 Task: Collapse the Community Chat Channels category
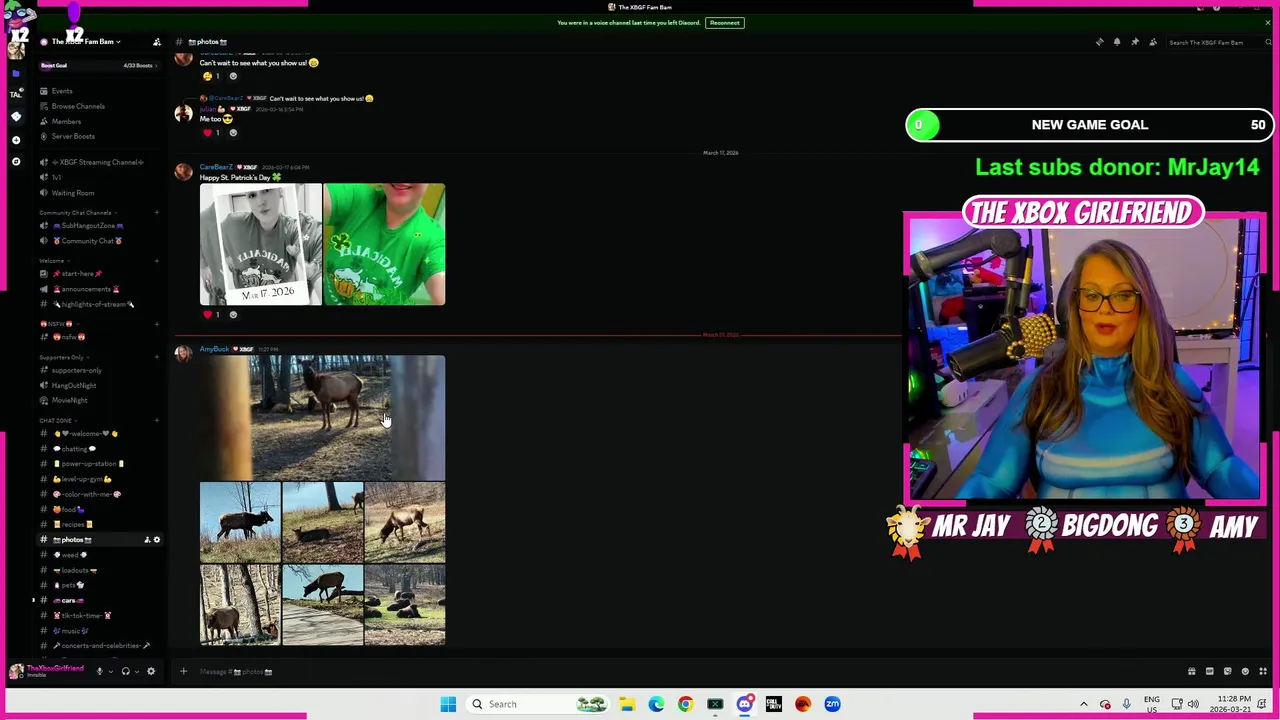click(76, 212)
